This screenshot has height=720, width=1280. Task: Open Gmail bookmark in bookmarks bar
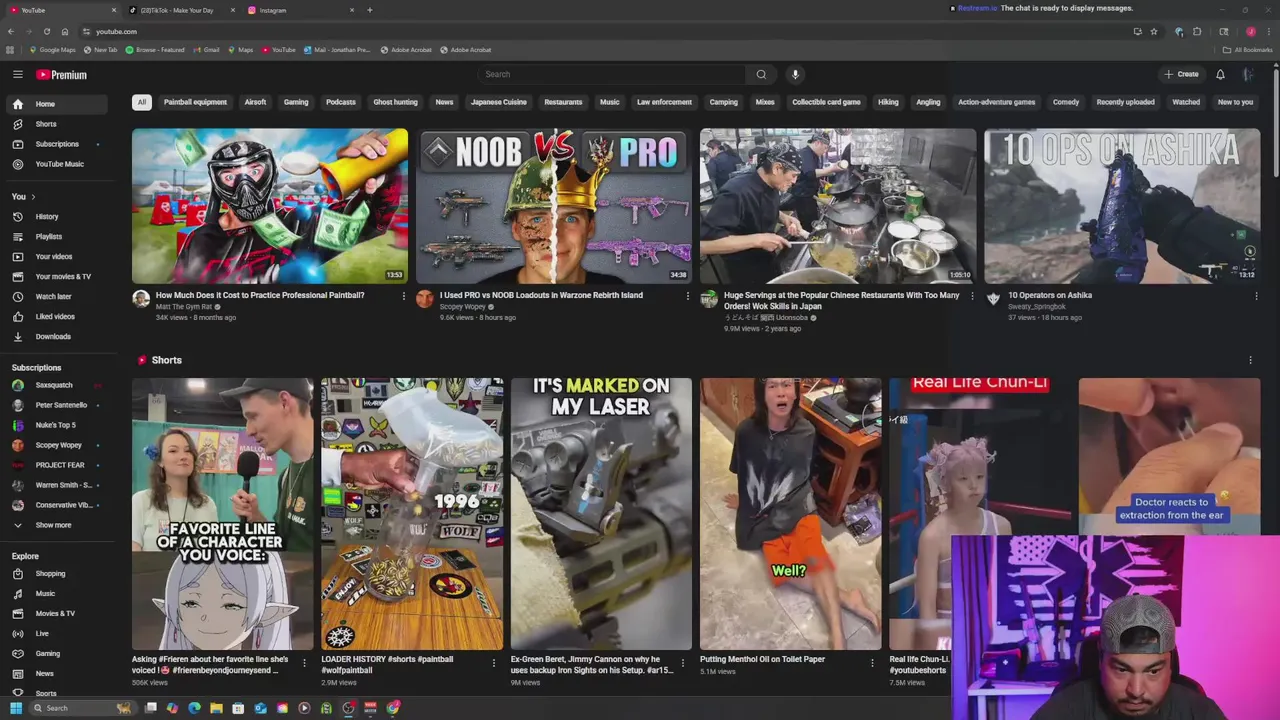207,50
